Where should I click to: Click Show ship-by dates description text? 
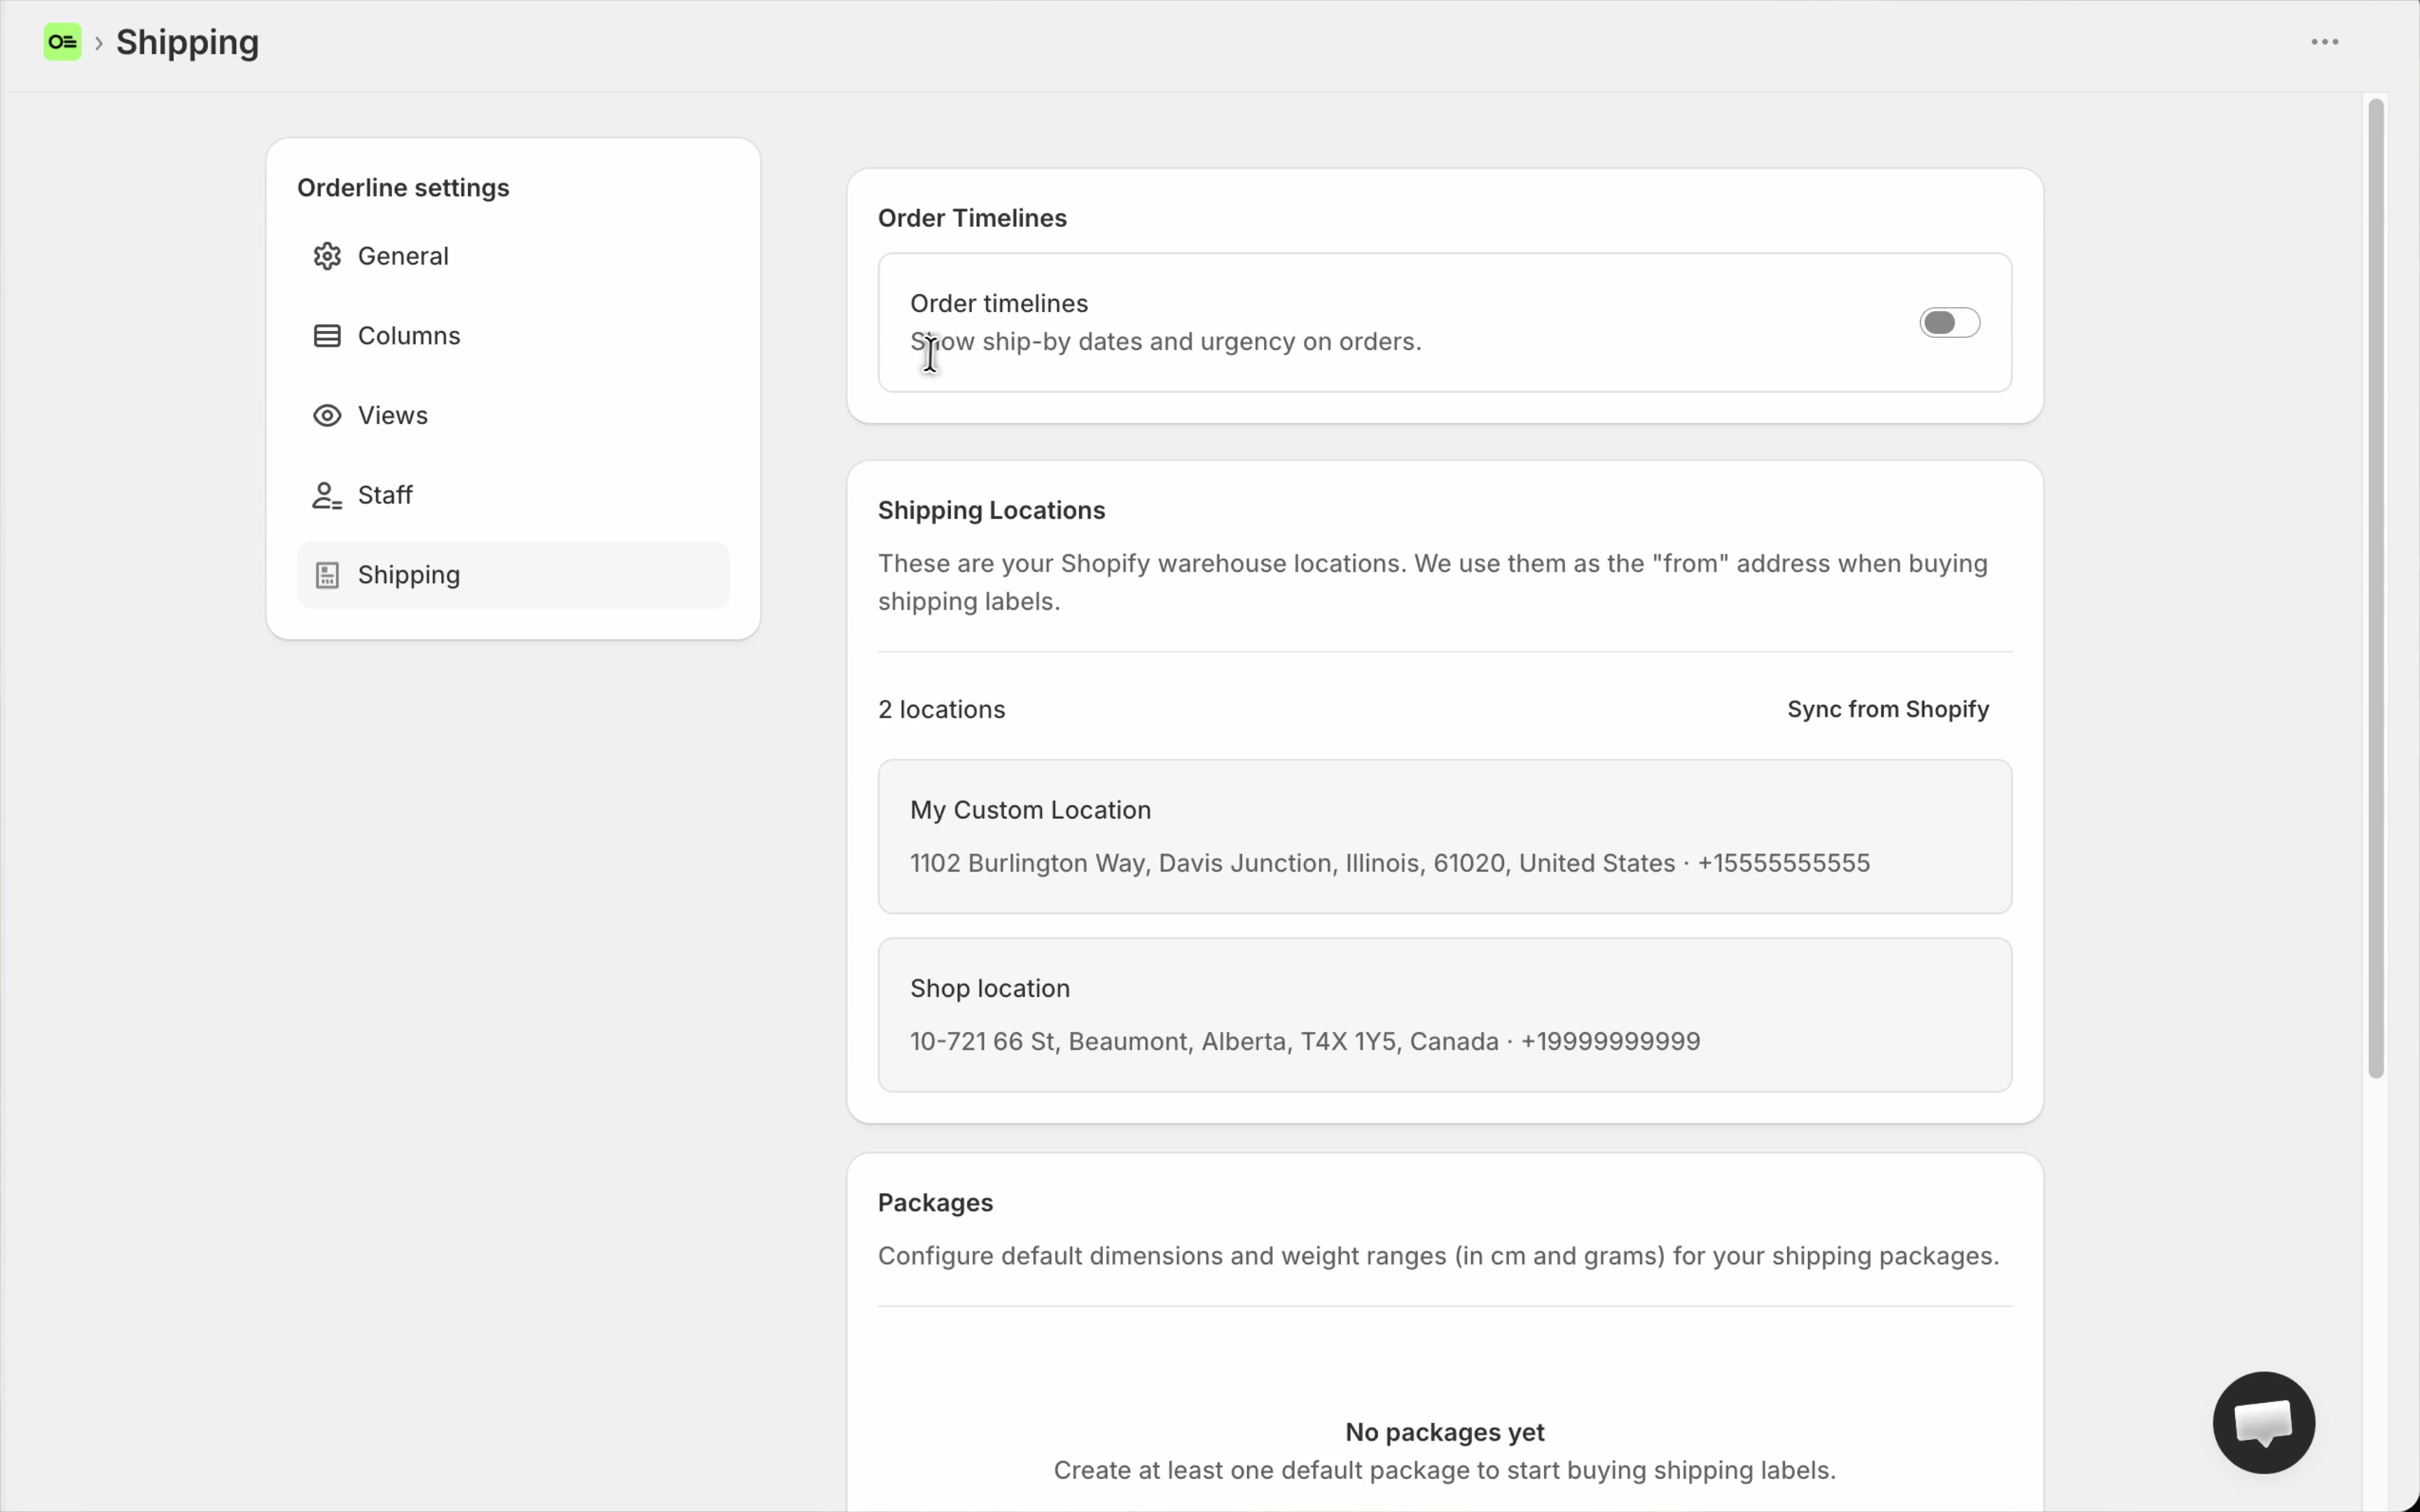[1165, 342]
